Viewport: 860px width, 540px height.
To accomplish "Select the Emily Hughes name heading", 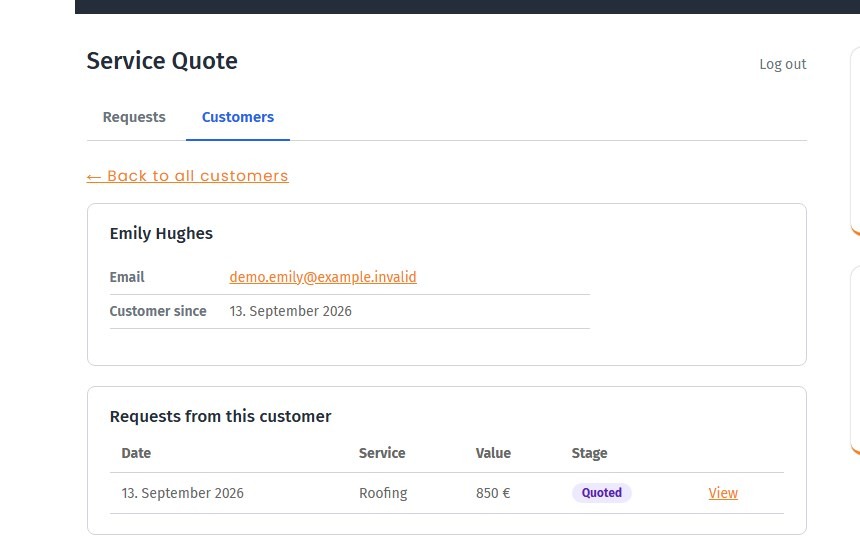I will point(161,234).
